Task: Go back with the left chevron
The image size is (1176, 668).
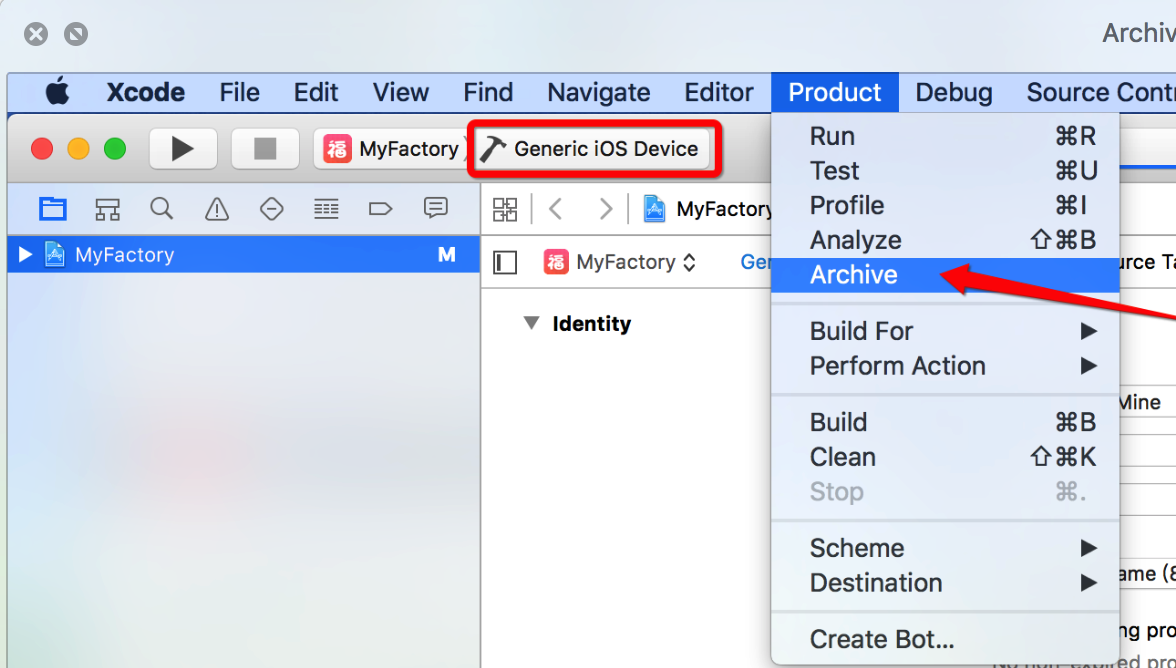Action: [x=556, y=208]
